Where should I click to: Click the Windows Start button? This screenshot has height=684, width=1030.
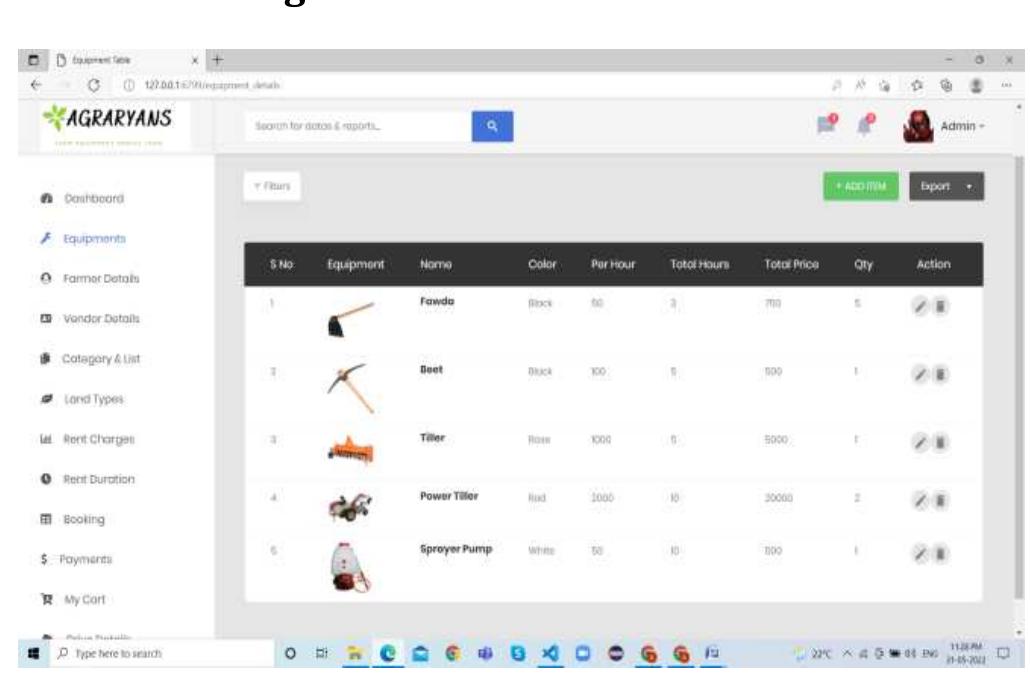pos(34,653)
